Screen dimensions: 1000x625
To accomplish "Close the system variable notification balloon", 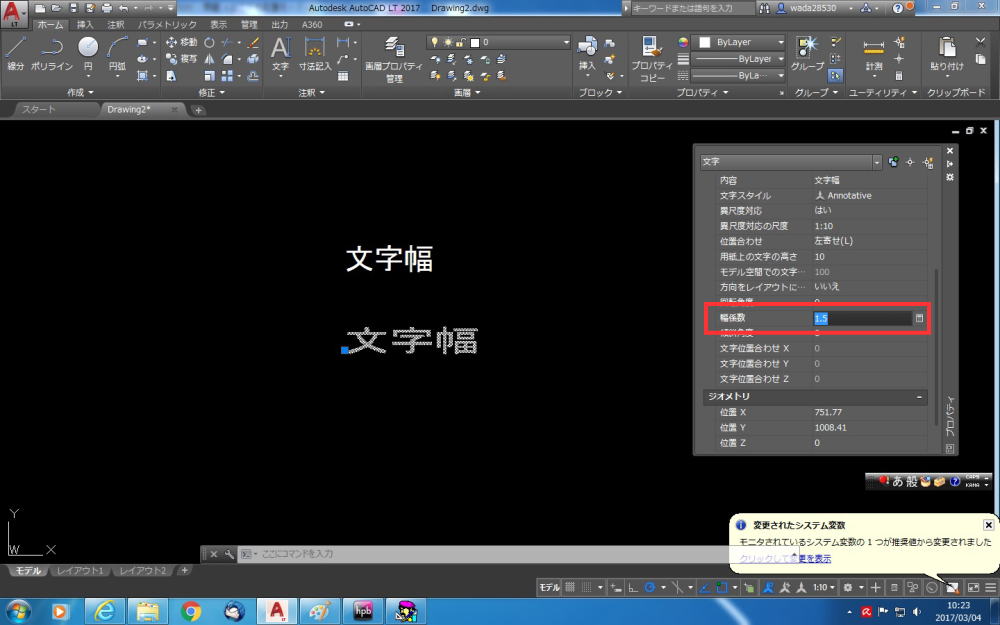I will click(x=988, y=525).
